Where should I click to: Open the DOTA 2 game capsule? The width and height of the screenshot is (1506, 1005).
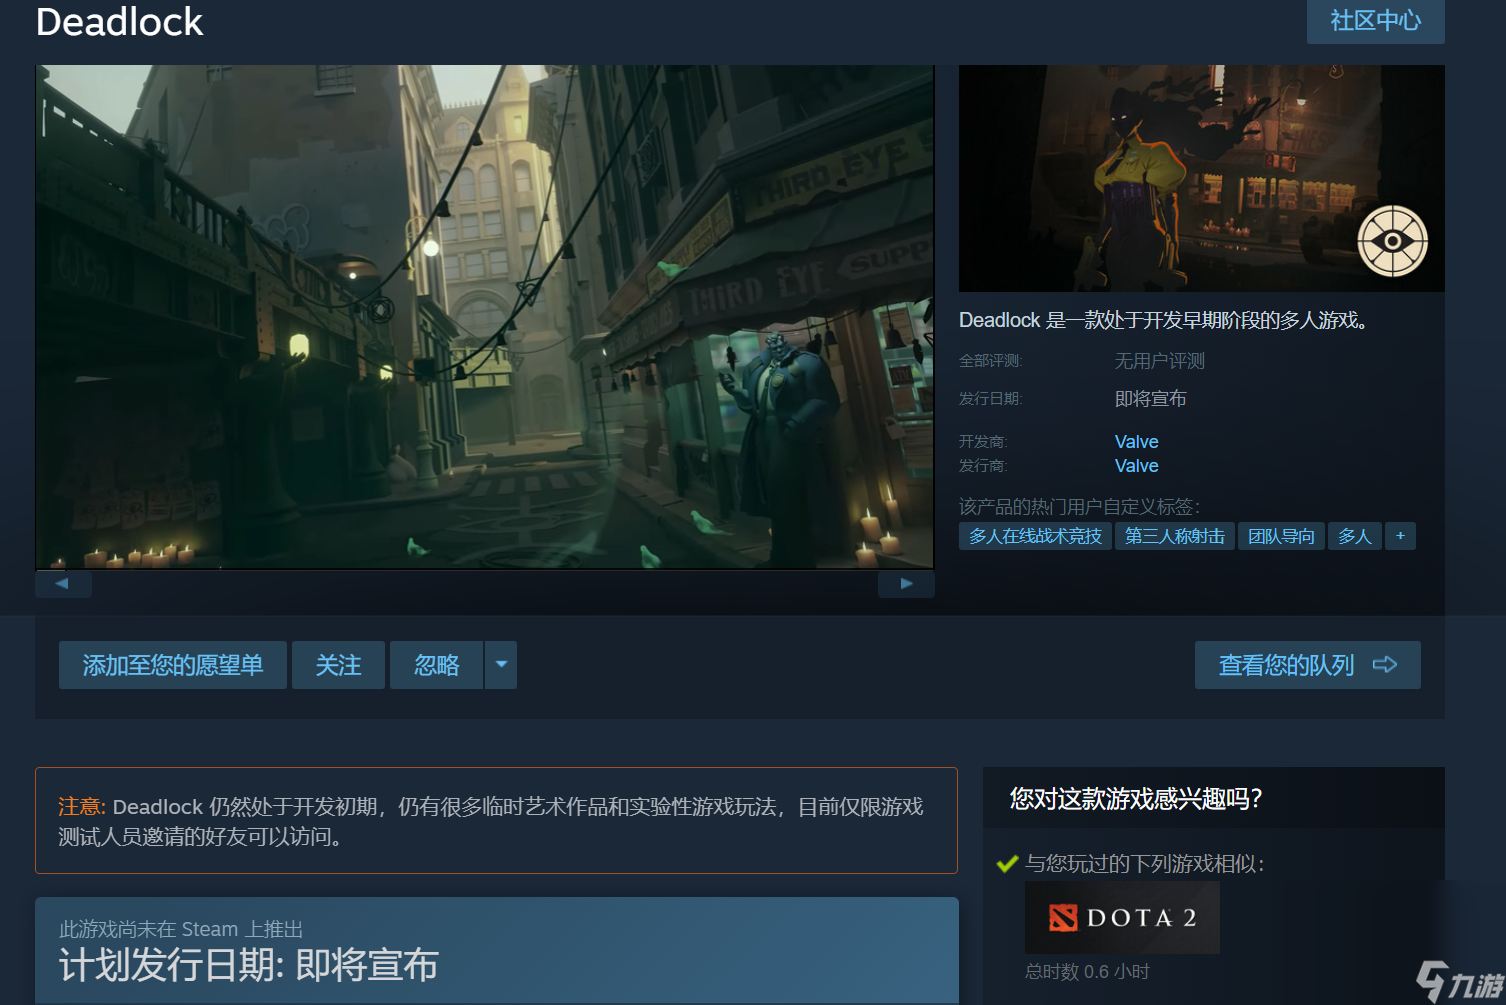pyautogui.click(x=1122, y=917)
